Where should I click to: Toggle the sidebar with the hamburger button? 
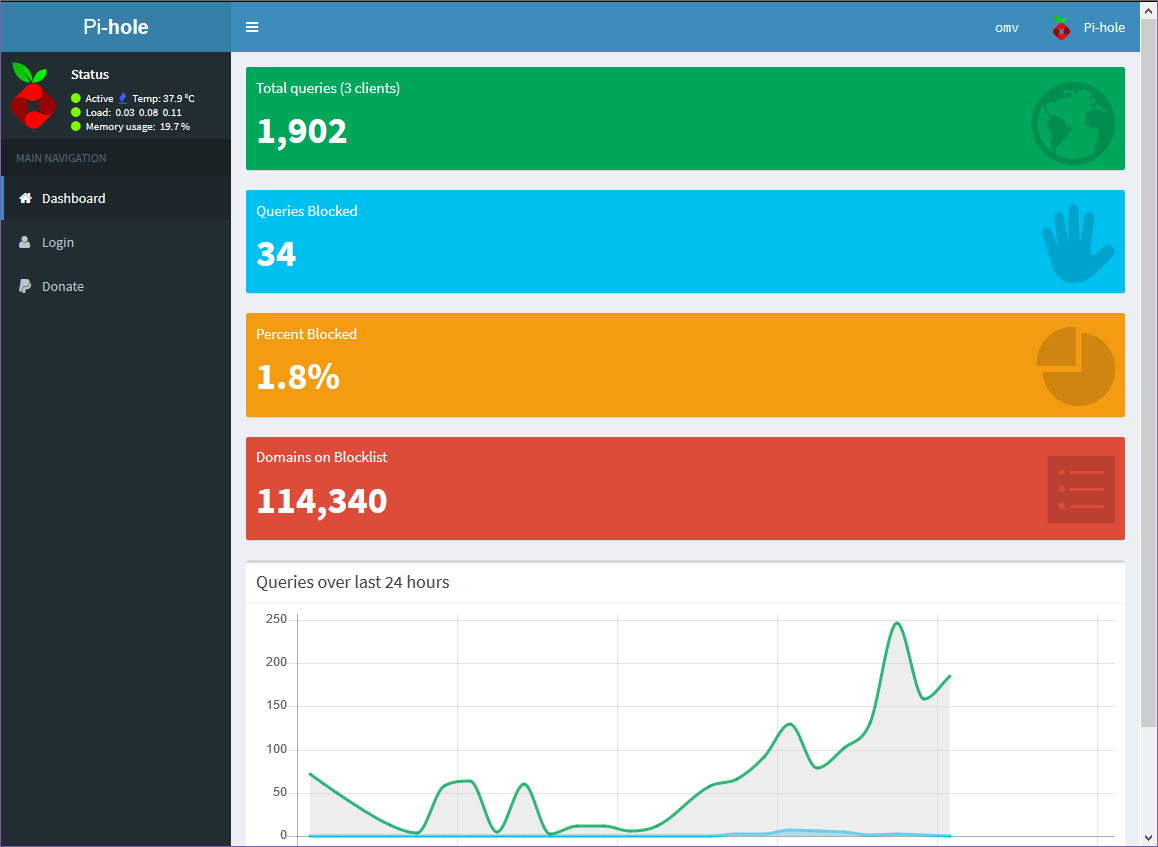pos(252,27)
